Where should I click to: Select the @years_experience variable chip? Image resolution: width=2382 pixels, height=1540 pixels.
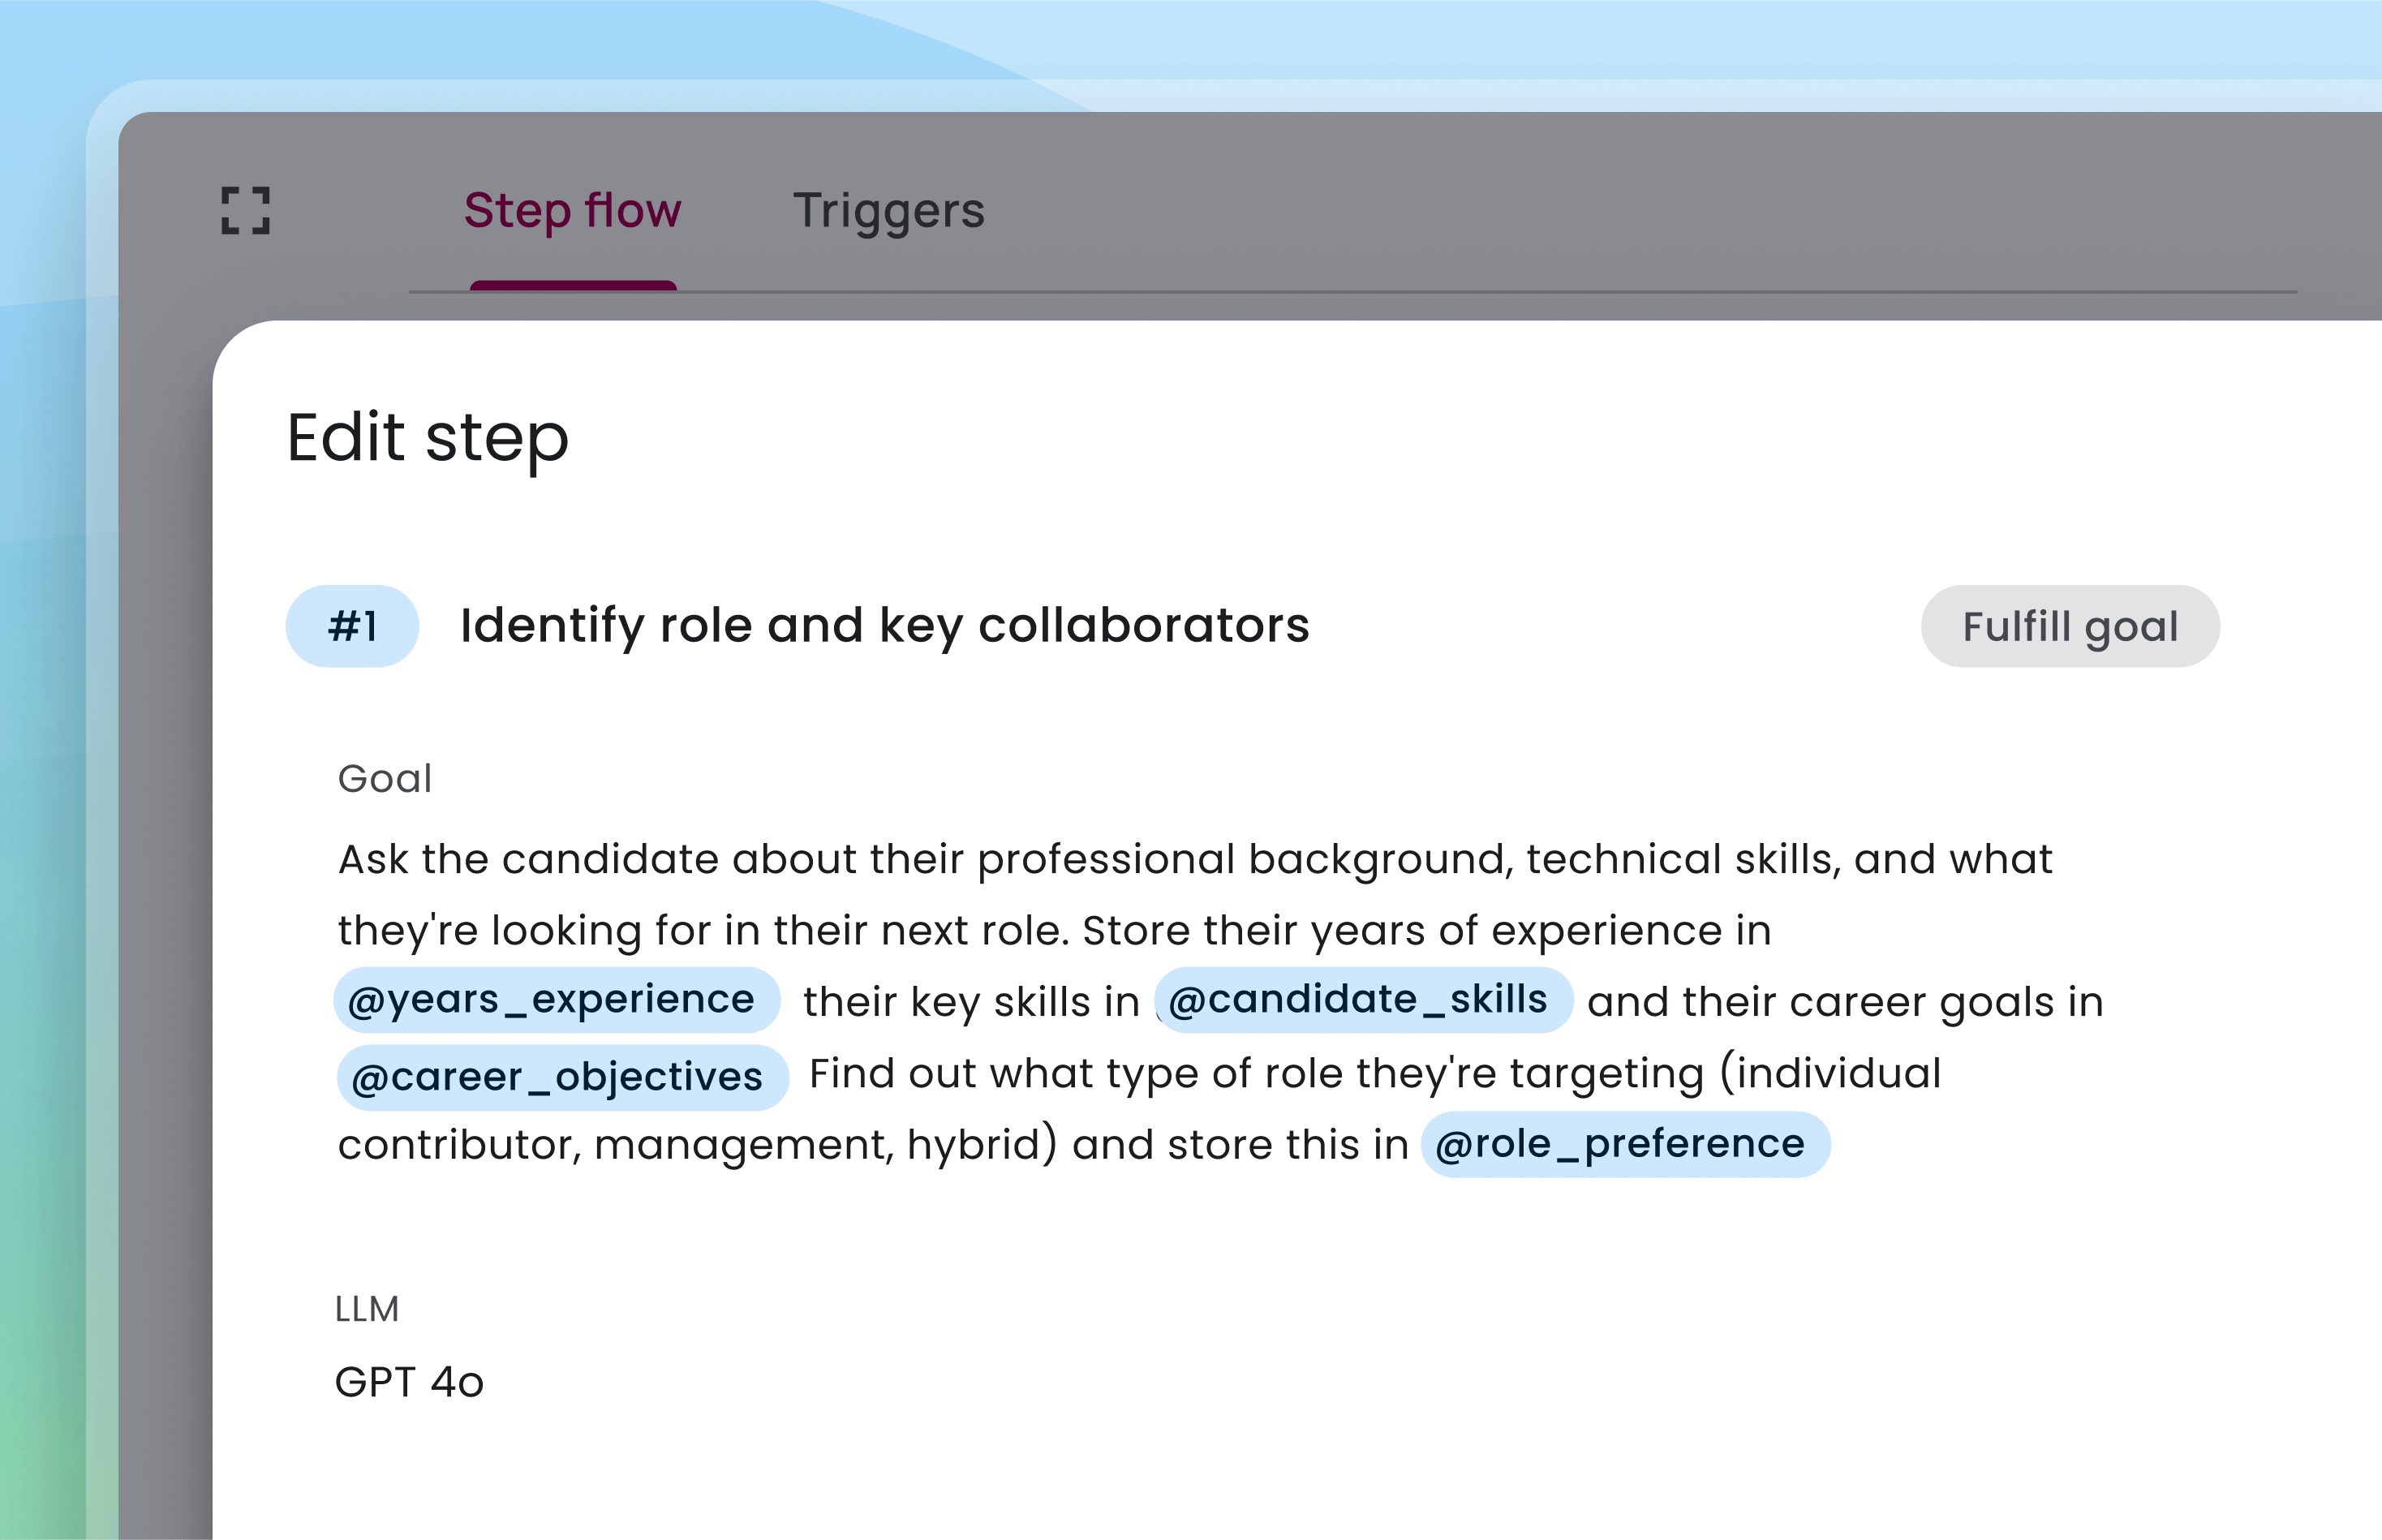[x=556, y=999]
